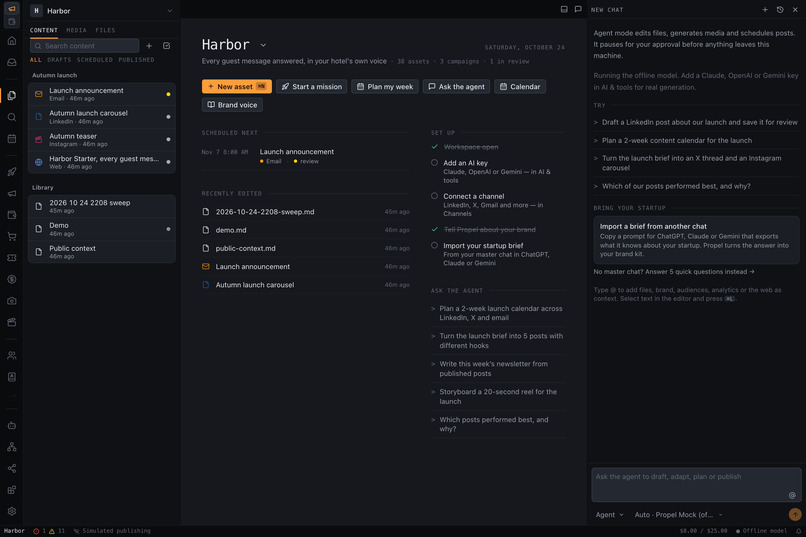Viewport: 806px width, 537px height.
Task: Click the orange megaphone app icon at top
Action: click(x=11, y=9)
